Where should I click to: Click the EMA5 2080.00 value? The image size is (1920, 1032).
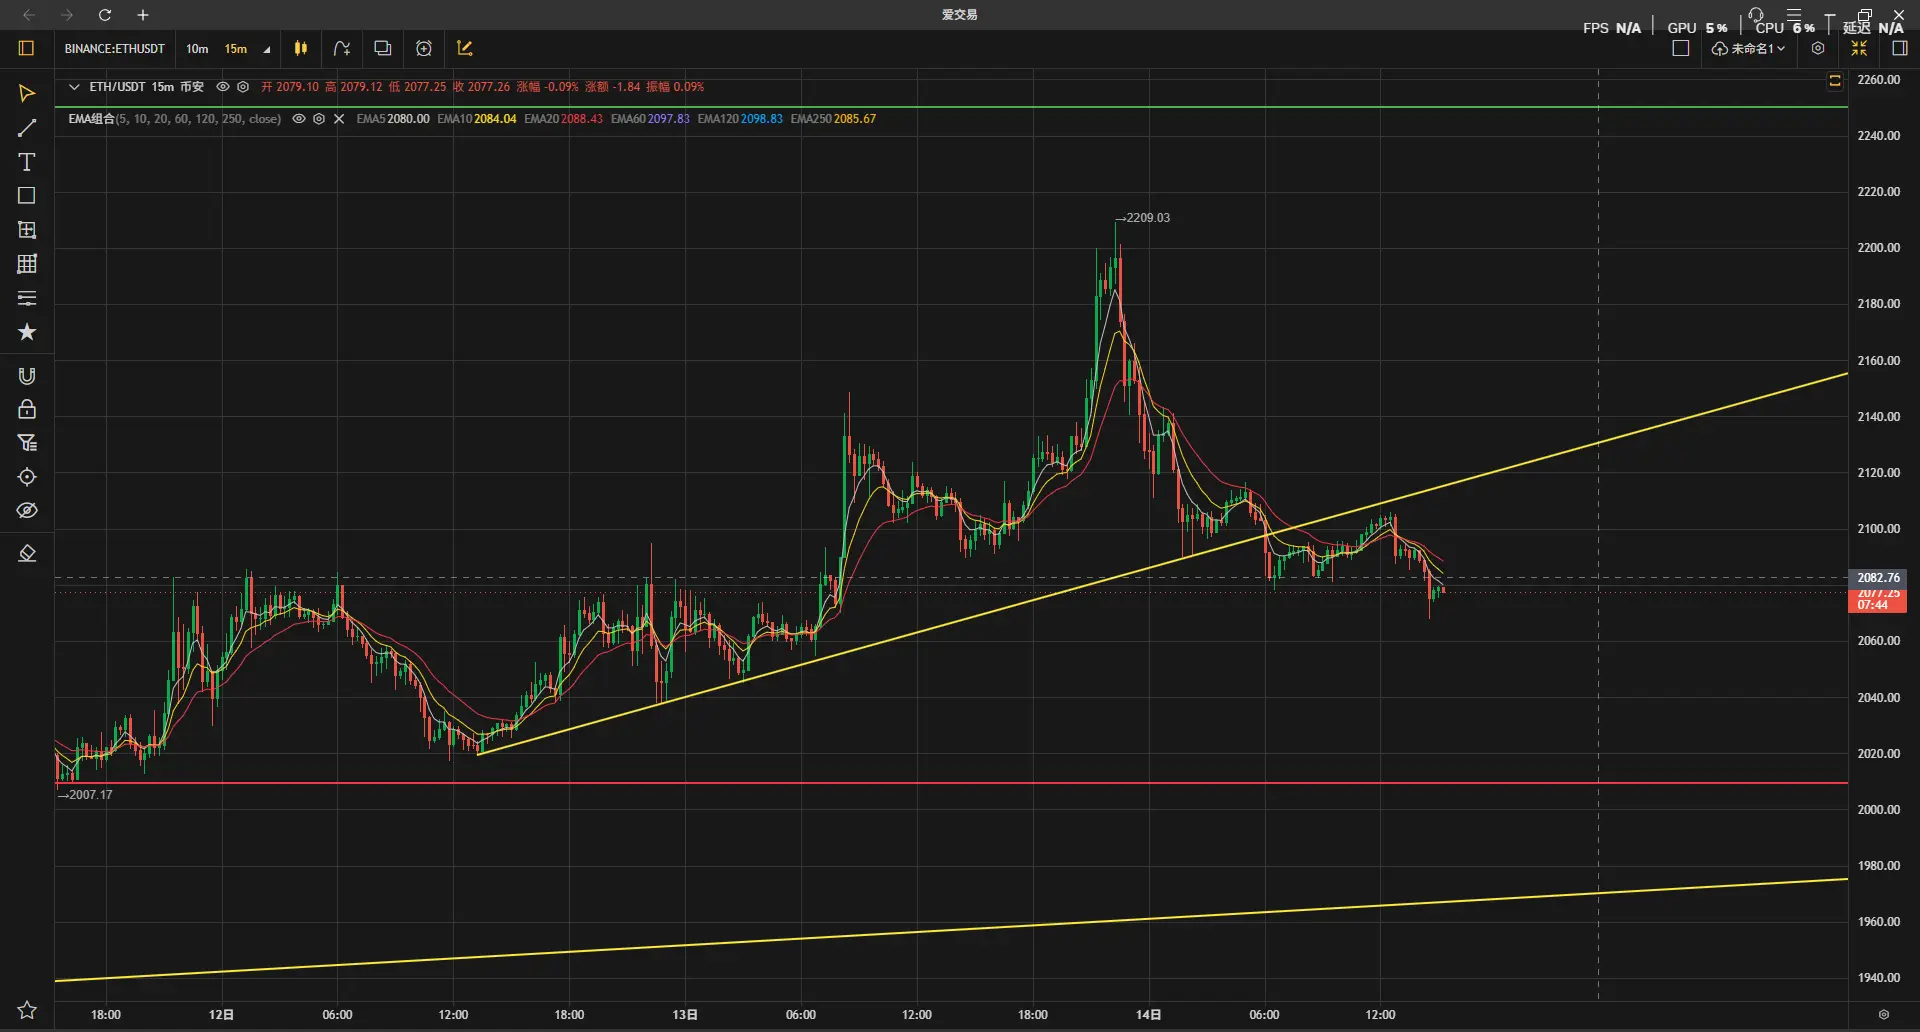point(393,119)
